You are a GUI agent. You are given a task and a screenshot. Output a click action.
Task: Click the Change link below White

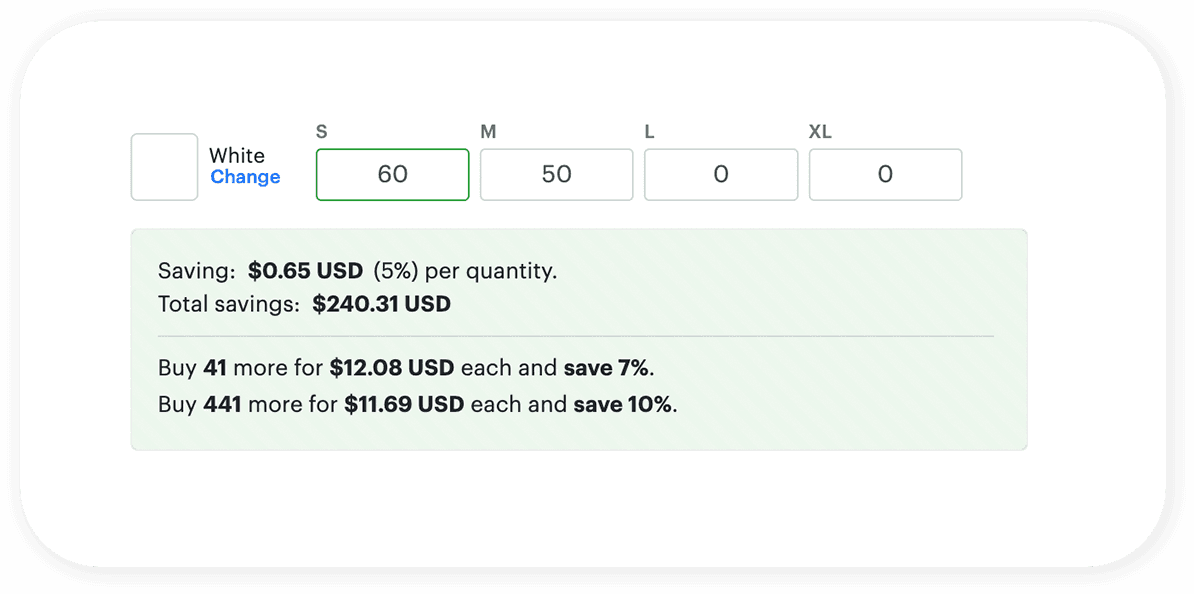tap(245, 177)
